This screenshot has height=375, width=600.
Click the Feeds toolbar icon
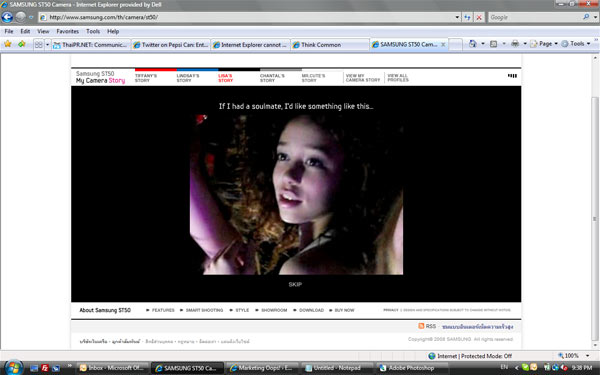coord(494,44)
